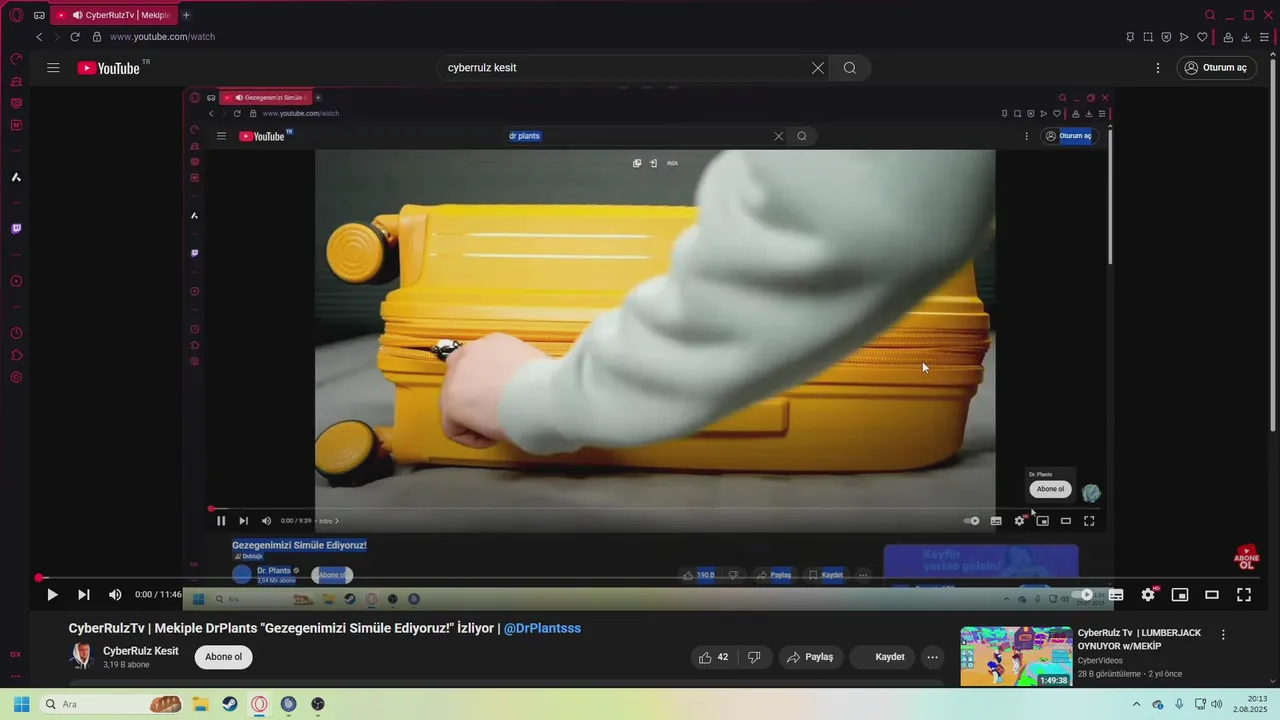This screenshot has width=1280, height=720.
Task: Save video with the Kaydet button
Action: point(882,657)
